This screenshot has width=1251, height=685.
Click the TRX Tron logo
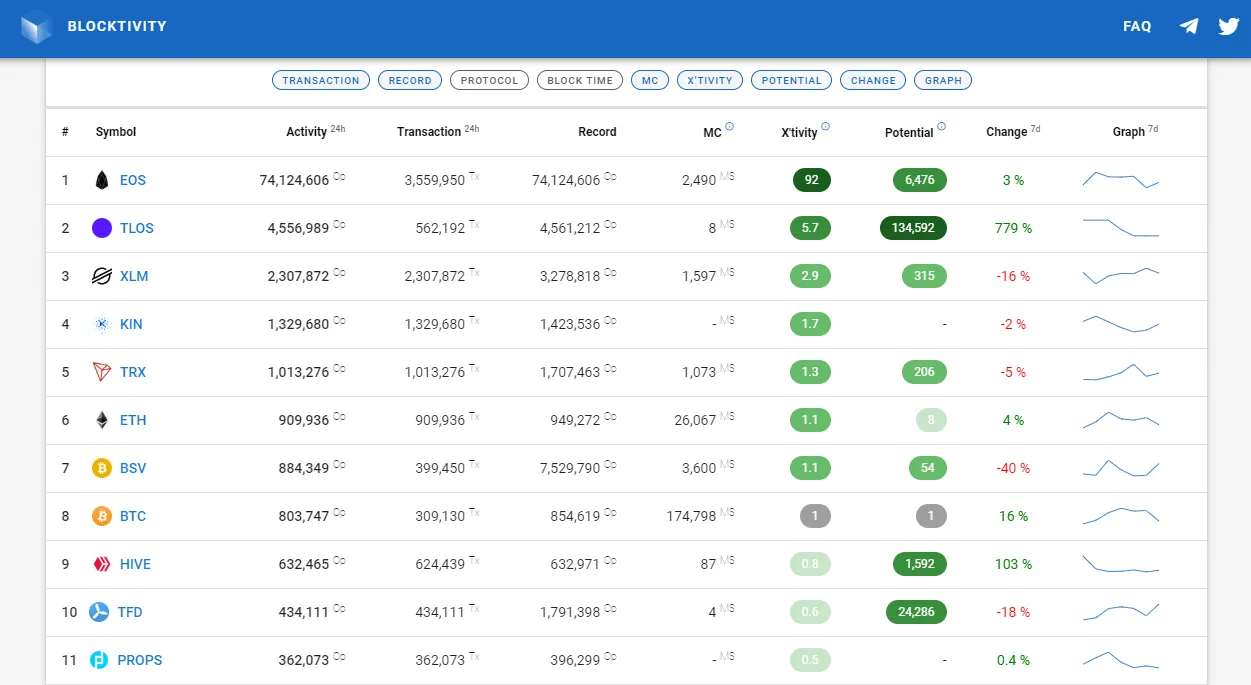pyautogui.click(x=101, y=372)
